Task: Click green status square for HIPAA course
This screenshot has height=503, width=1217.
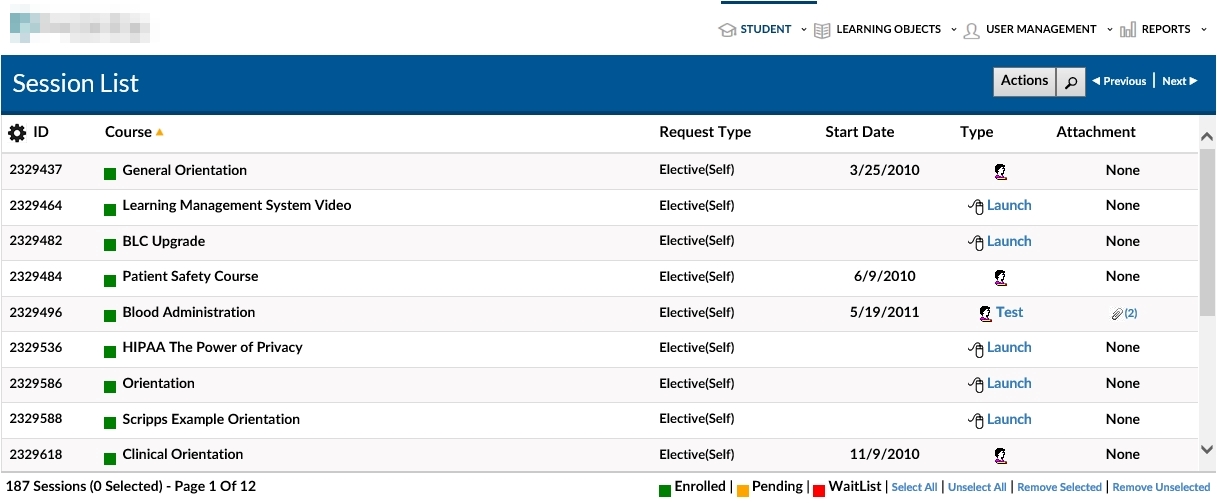Action: click(110, 350)
